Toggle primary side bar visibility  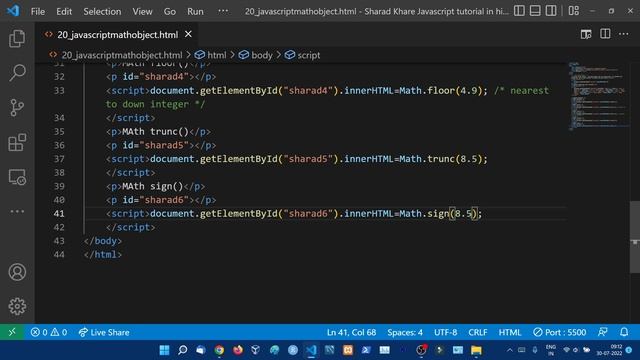pos(519,11)
